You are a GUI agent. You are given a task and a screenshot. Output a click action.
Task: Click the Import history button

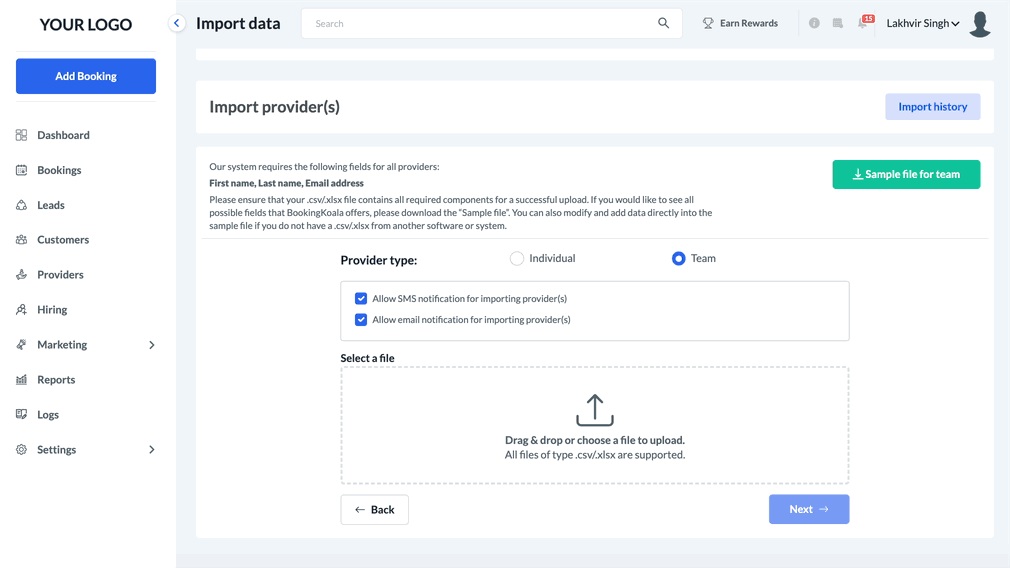pos(932,107)
